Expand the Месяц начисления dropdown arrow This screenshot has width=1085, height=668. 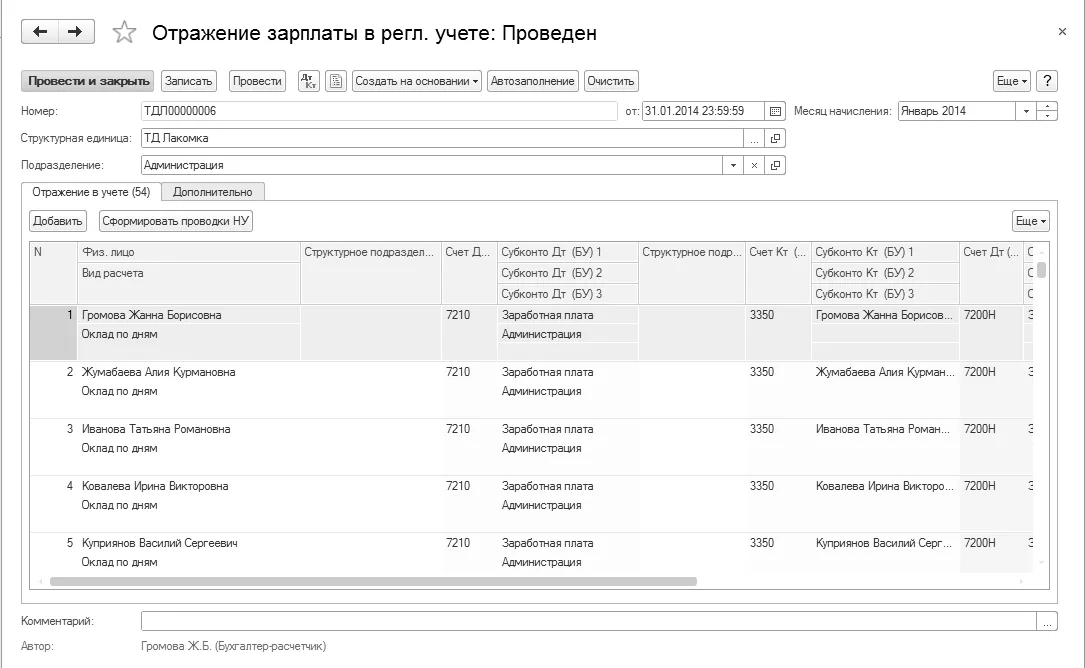pyautogui.click(x=1026, y=111)
